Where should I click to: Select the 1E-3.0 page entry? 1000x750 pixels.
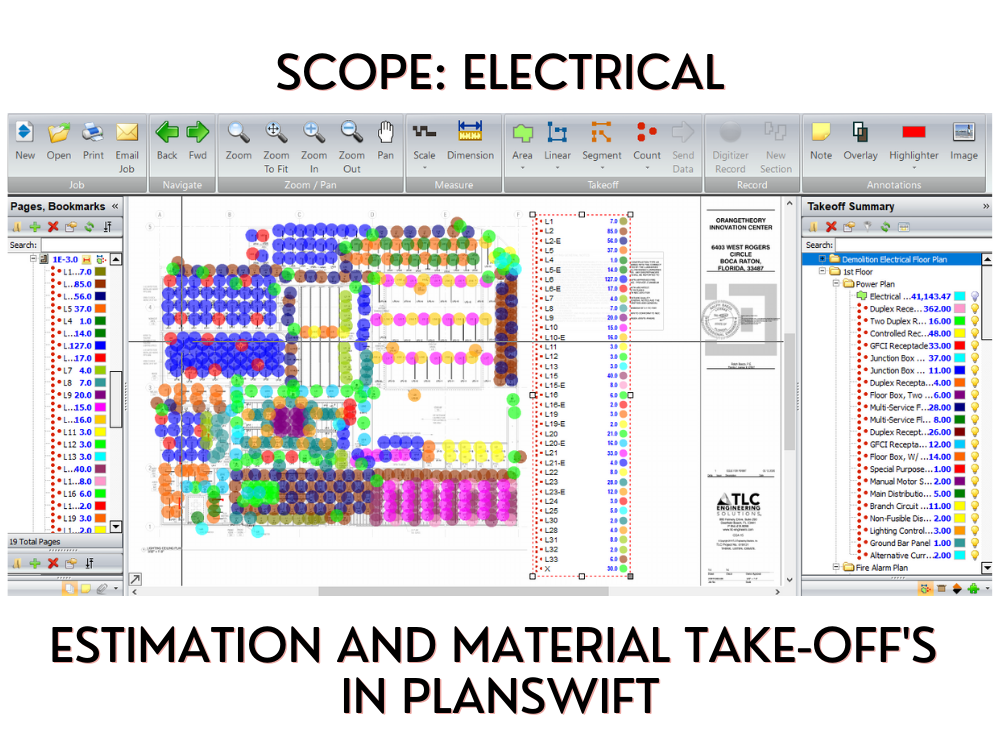[65, 260]
